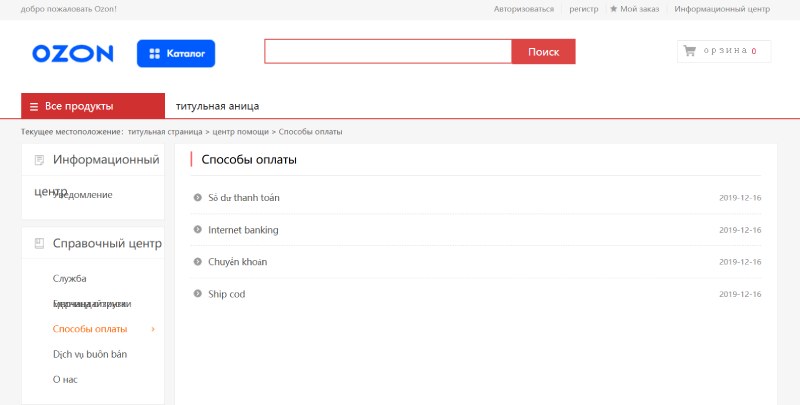Click the Поиск search button
Viewport: 800px width, 405px height.
pyautogui.click(x=543, y=52)
